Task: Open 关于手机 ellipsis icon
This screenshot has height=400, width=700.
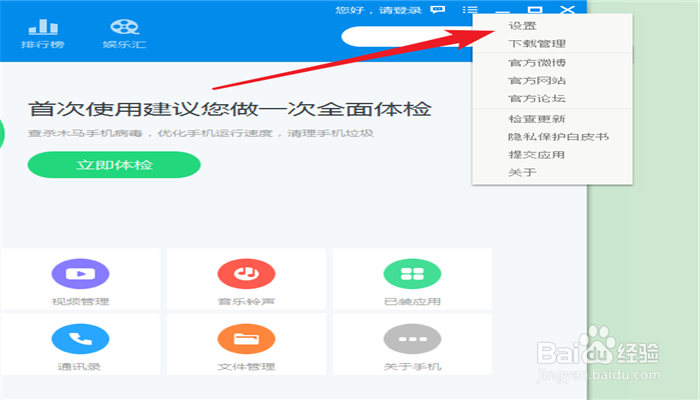Action: [412, 339]
